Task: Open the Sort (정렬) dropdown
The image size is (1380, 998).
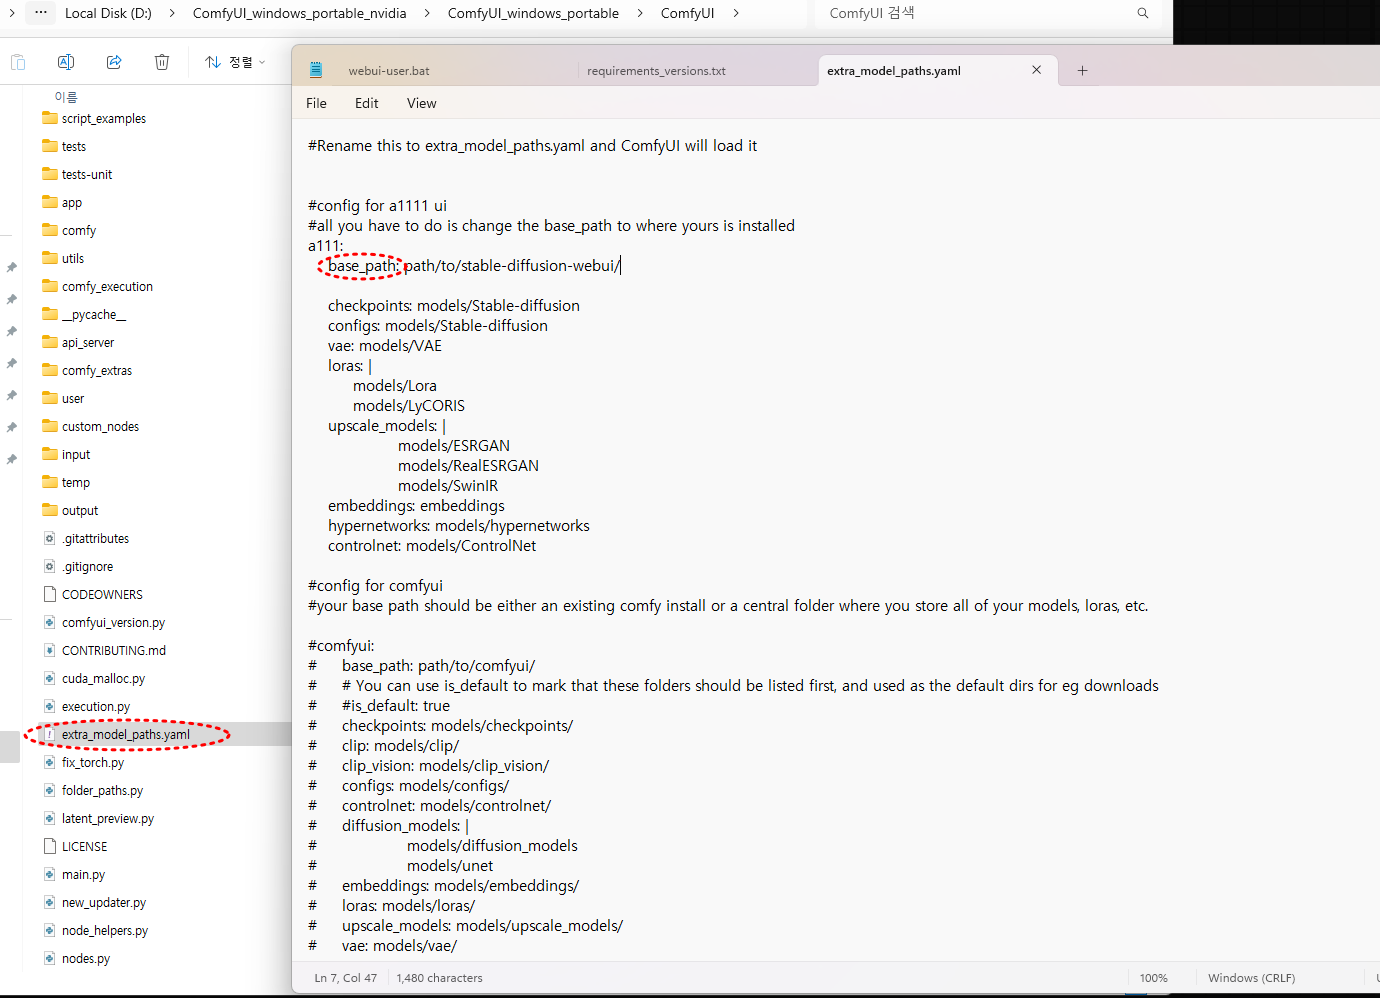Action: (x=235, y=62)
